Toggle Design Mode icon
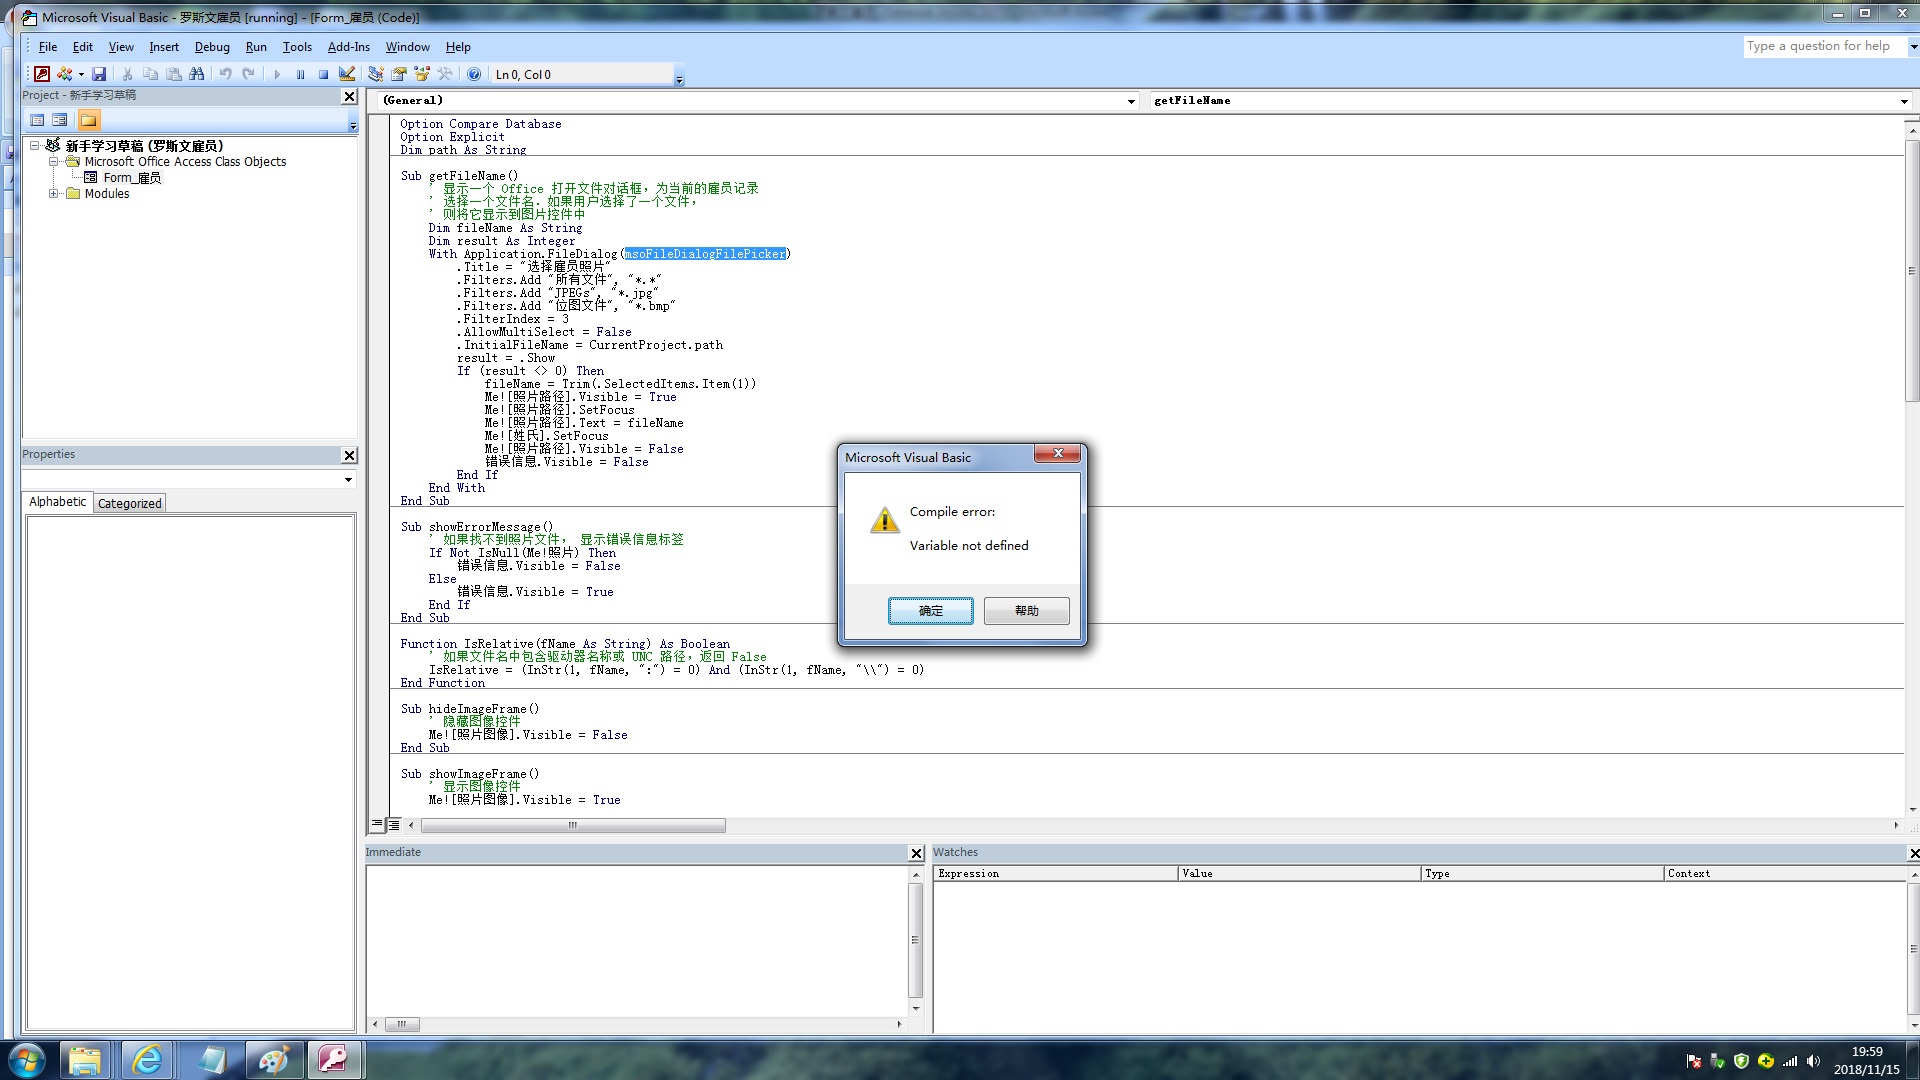Image resolution: width=1920 pixels, height=1080 pixels. click(x=347, y=74)
